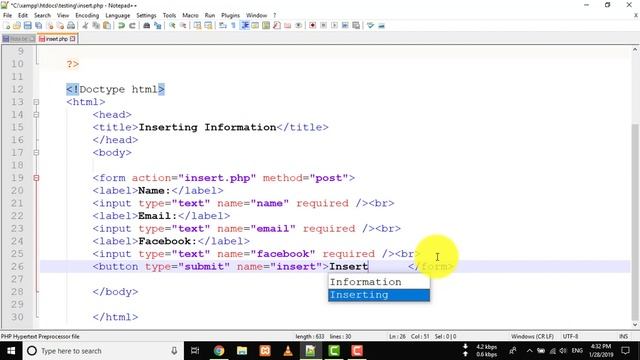Save the current file using the Save icon

(x=27, y=25)
